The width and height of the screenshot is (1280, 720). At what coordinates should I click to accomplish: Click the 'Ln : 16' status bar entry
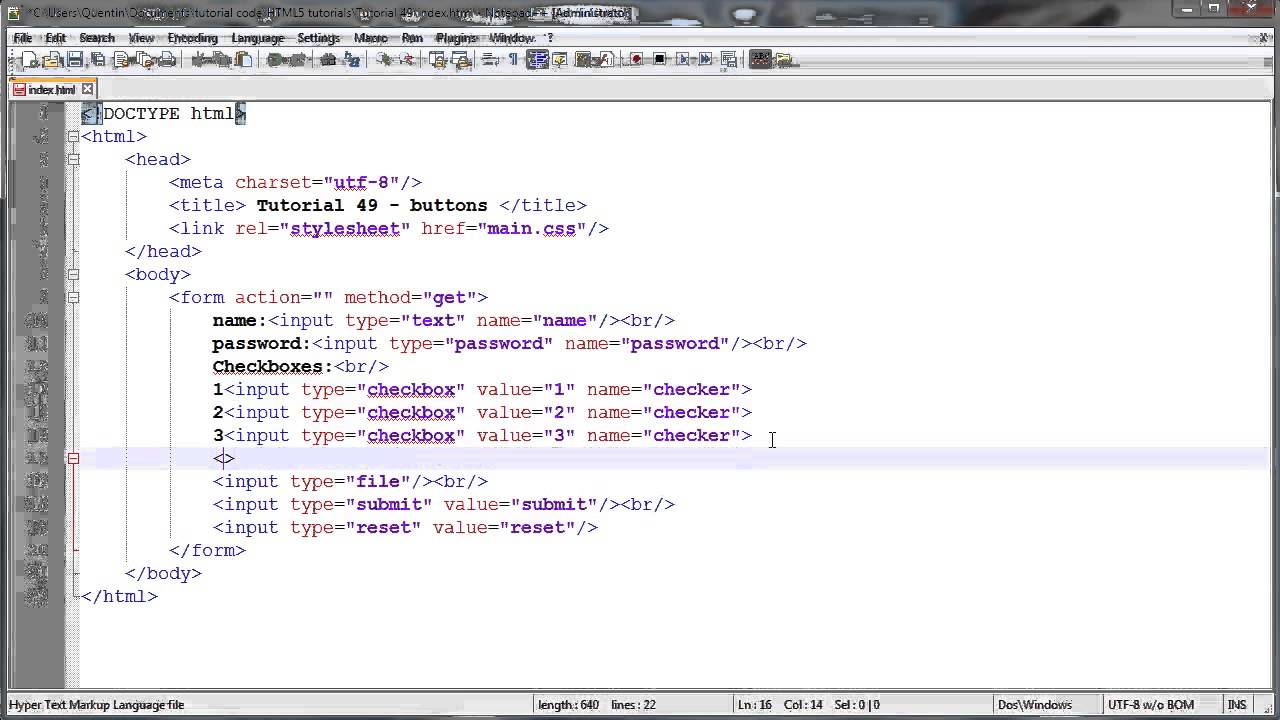tap(755, 705)
